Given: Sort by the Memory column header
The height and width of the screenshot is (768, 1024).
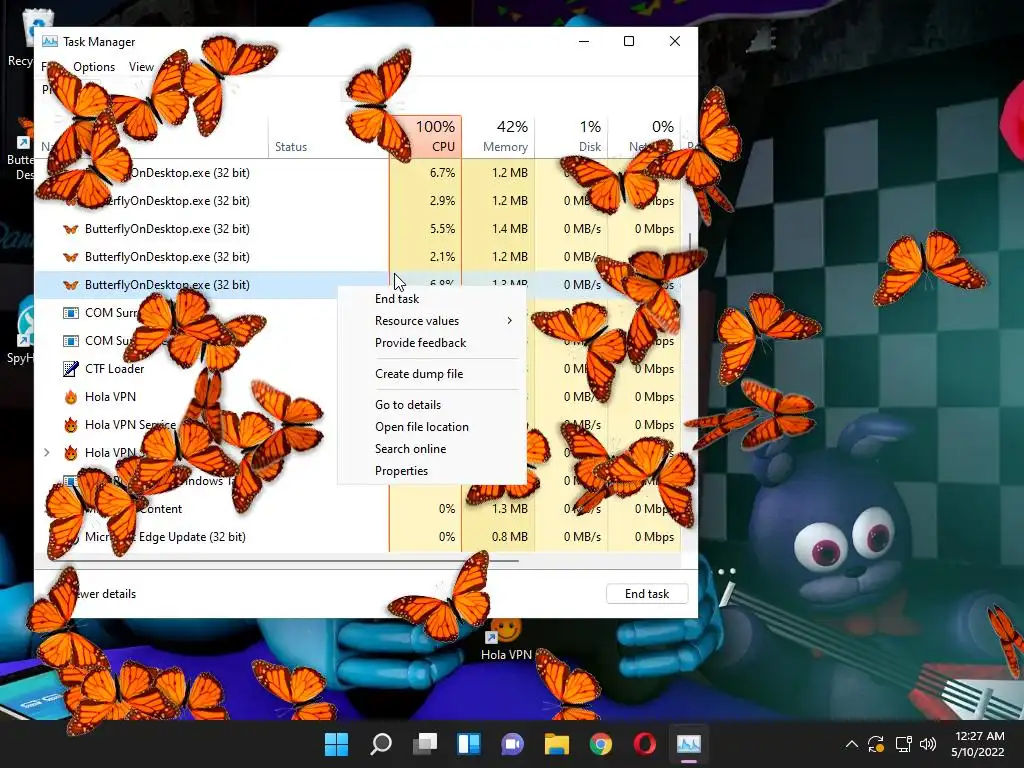Looking at the screenshot, I should click(498, 137).
